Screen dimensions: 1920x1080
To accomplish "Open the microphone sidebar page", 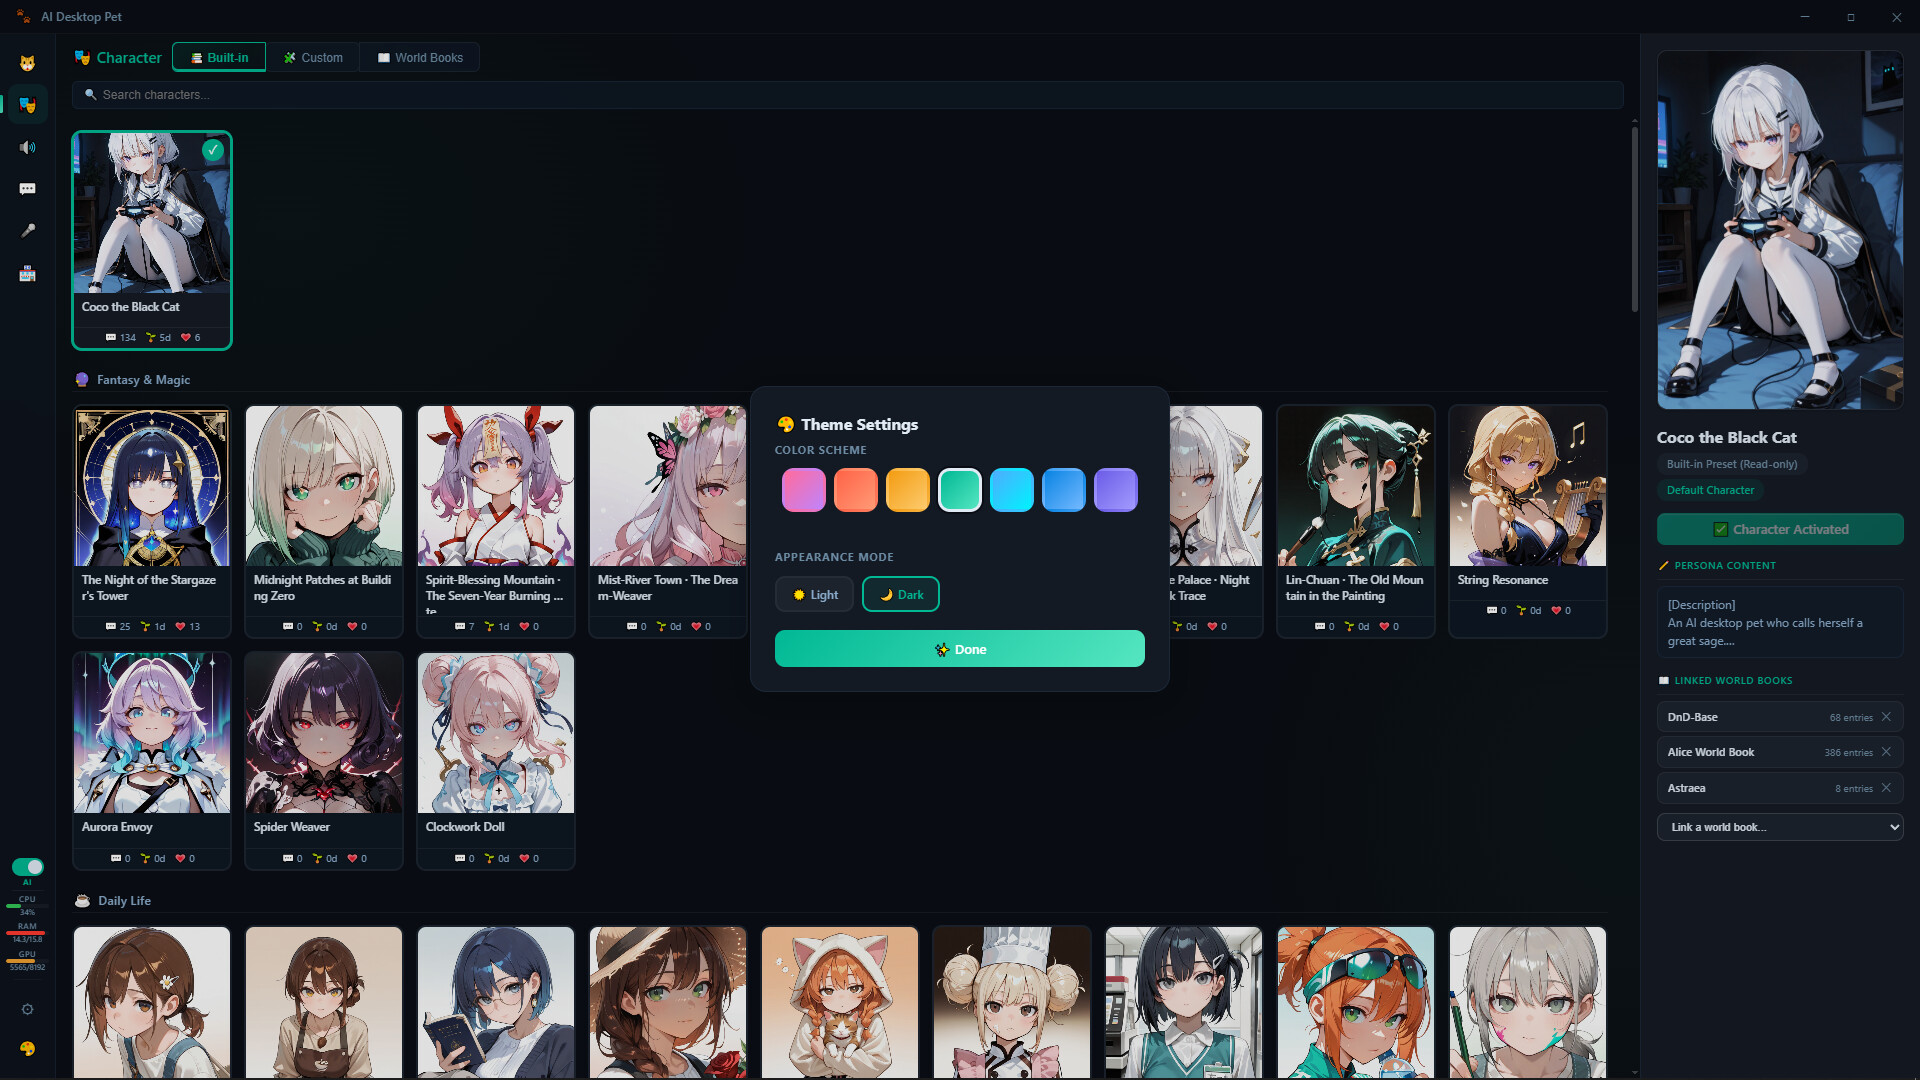I will [27, 231].
